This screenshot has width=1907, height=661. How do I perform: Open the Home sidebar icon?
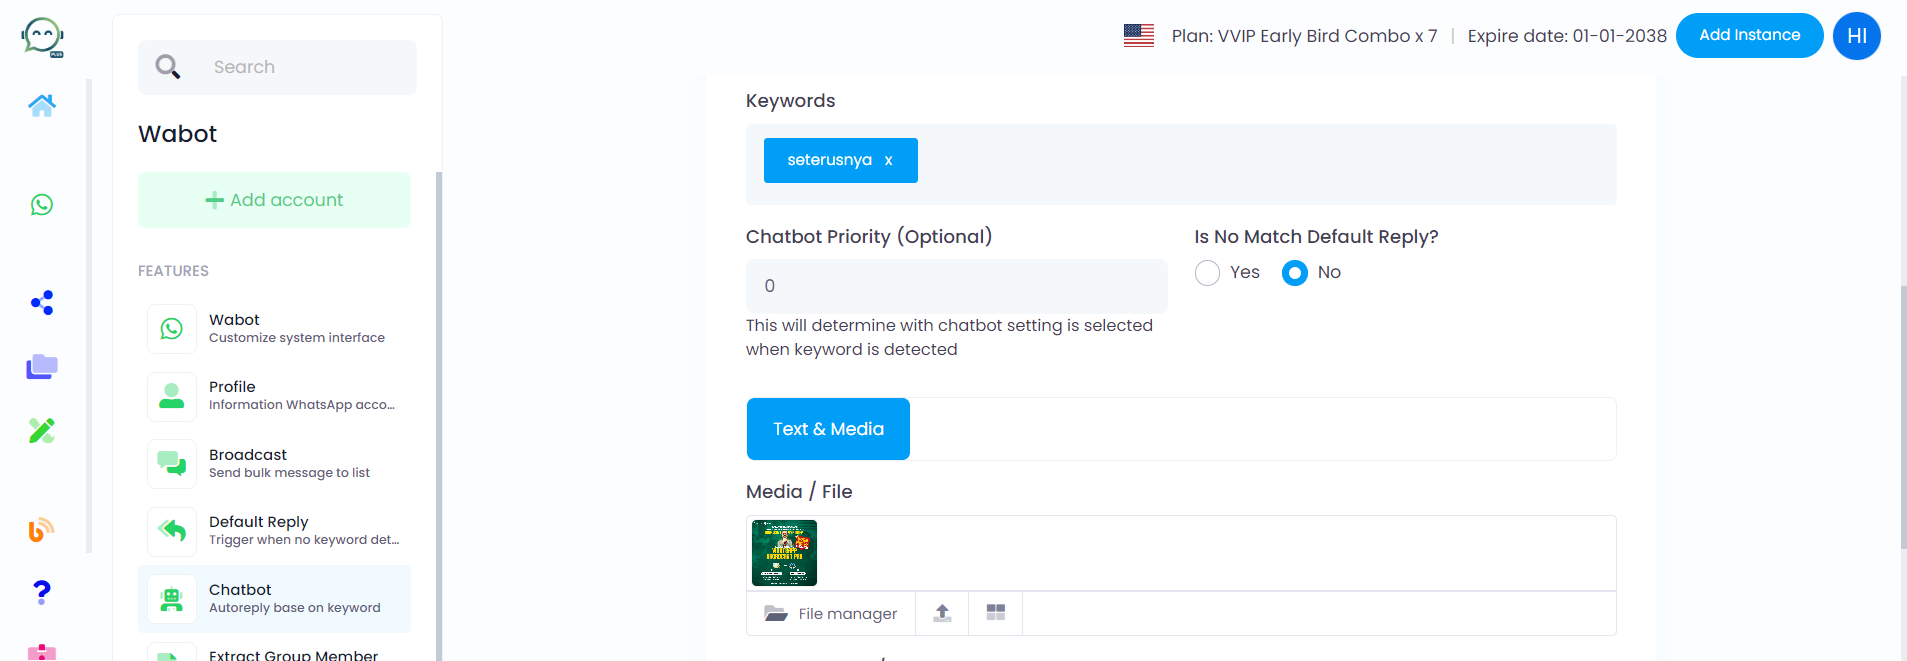click(x=41, y=105)
